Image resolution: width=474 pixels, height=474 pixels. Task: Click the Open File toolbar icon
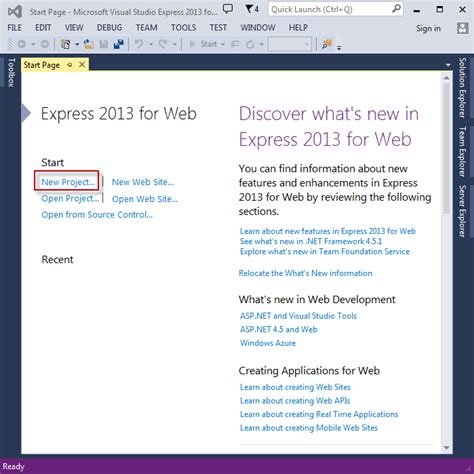(88, 44)
